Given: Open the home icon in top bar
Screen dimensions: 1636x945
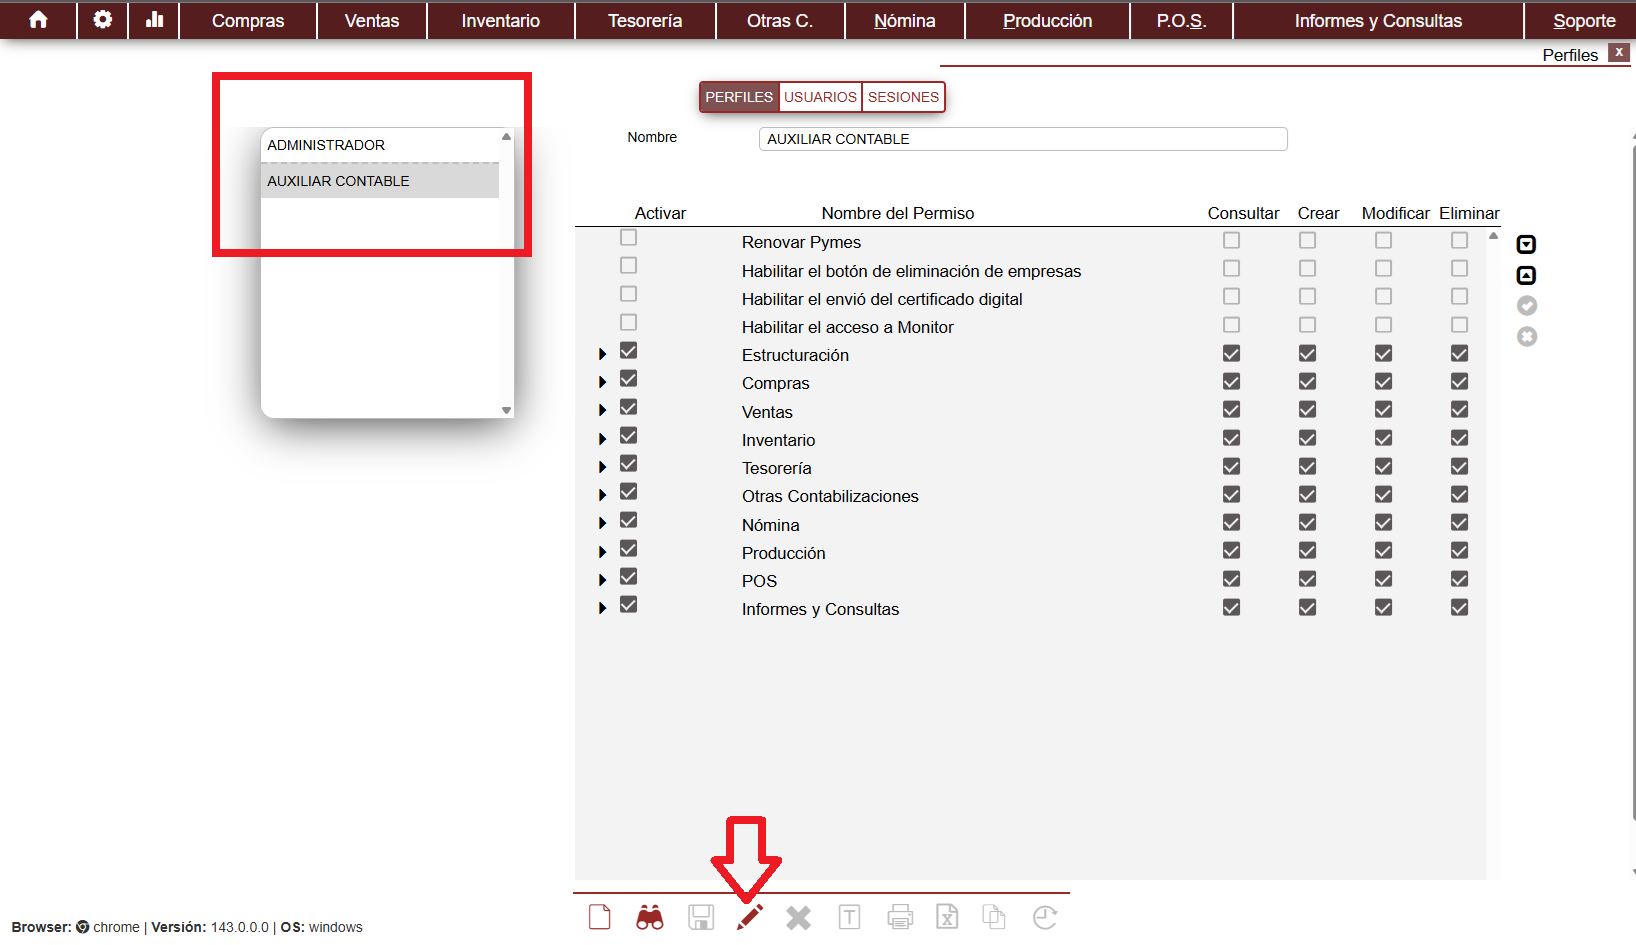Looking at the screenshot, I should pos(38,20).
